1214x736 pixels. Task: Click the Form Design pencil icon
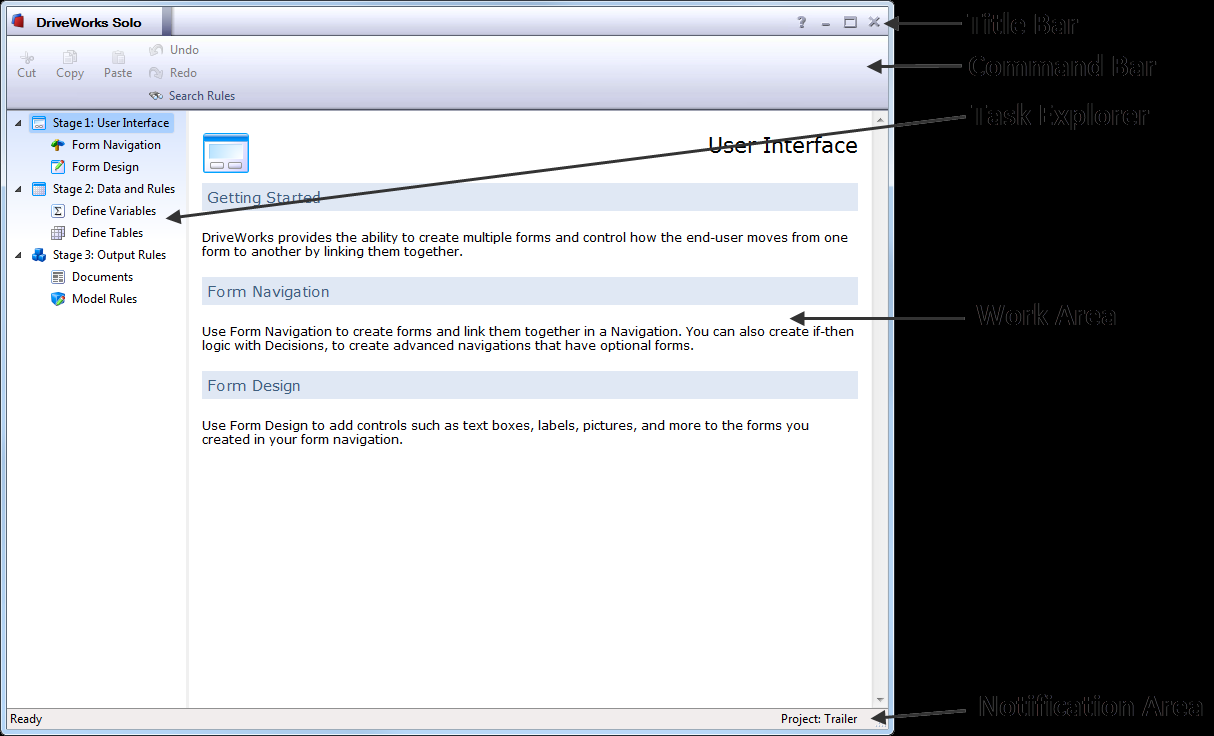click(58, 167)
